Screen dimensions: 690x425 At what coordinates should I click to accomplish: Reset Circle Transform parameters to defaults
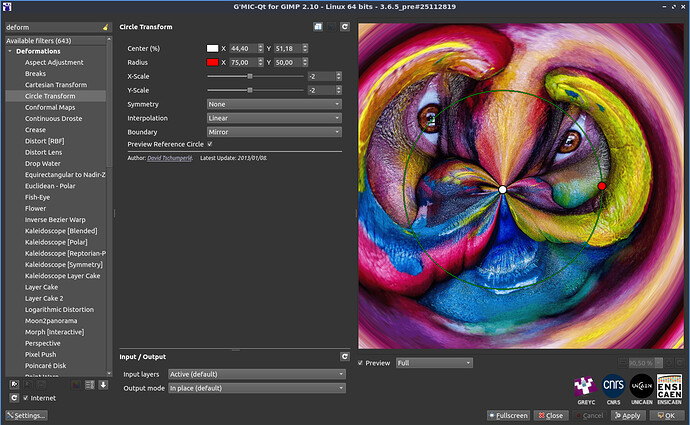click(x=345, y=27)
